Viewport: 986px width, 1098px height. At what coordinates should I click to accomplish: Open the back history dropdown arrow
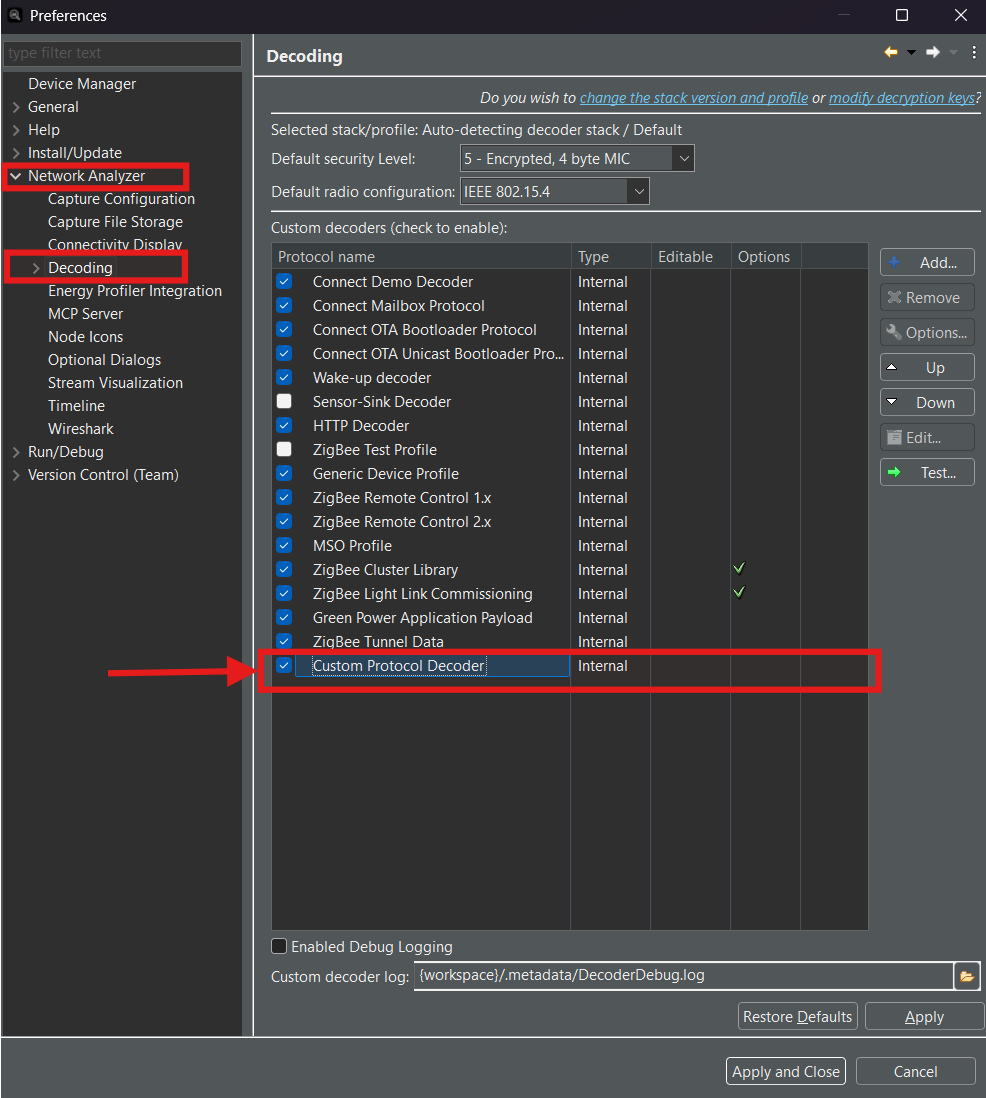[911, 53]
